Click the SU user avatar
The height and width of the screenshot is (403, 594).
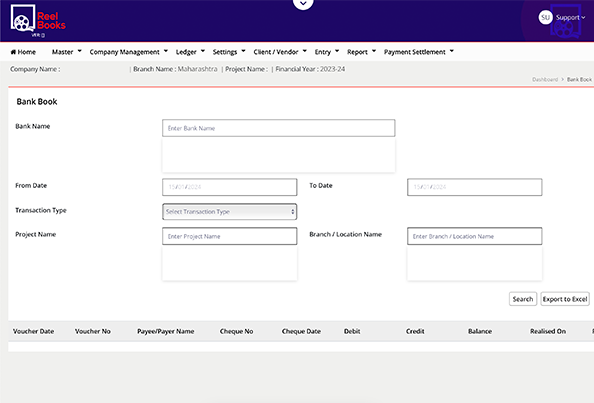click(546, 17)
